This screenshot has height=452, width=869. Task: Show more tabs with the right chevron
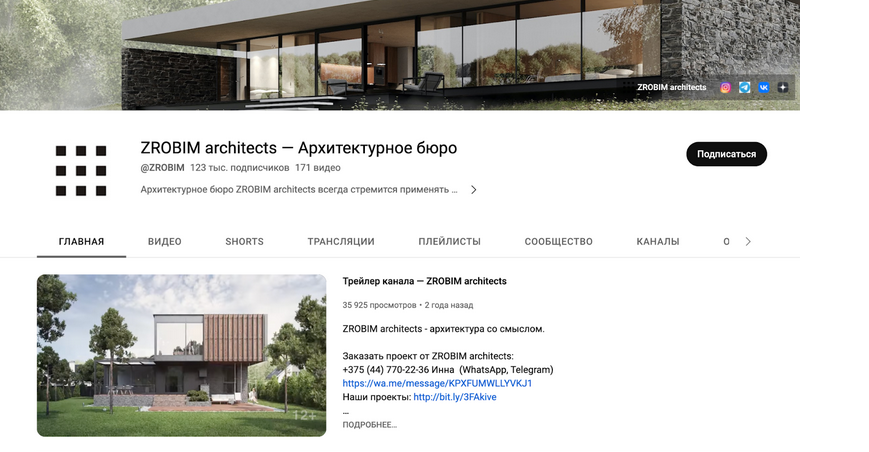[748, 242]
